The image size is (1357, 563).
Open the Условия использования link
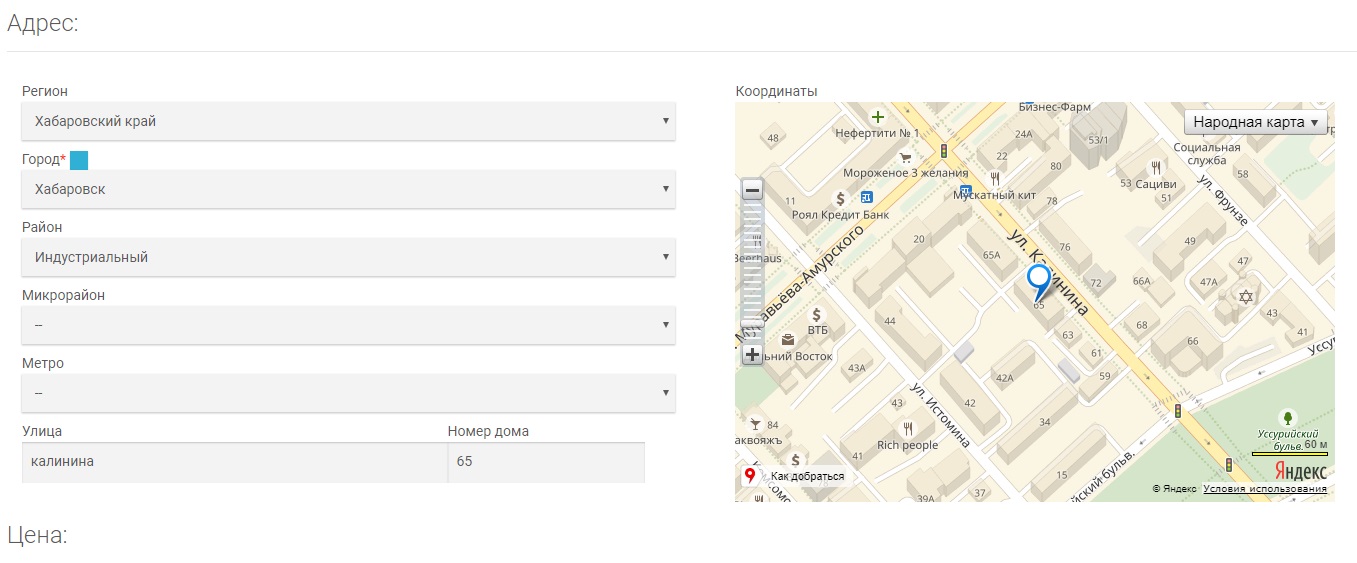pyautogui.click(x=1264, y=489)
